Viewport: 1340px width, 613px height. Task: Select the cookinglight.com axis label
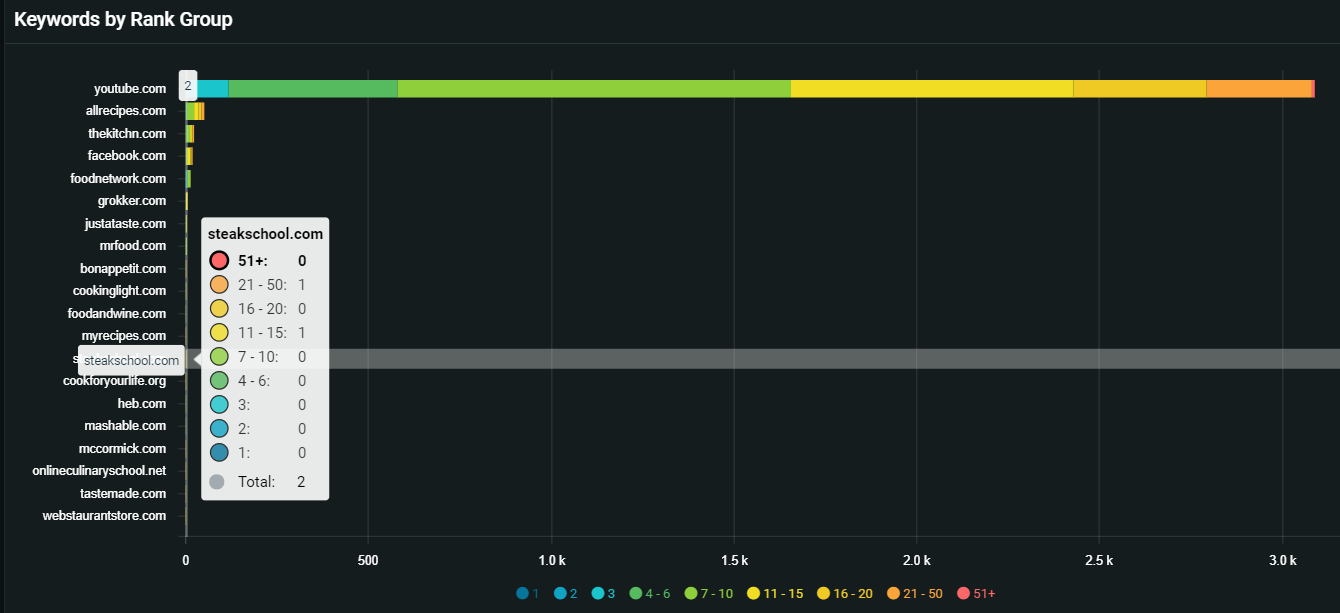120,291
